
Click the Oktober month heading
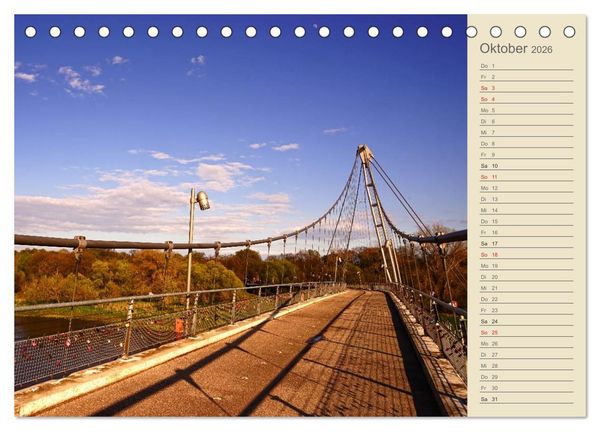coord(503,49)
